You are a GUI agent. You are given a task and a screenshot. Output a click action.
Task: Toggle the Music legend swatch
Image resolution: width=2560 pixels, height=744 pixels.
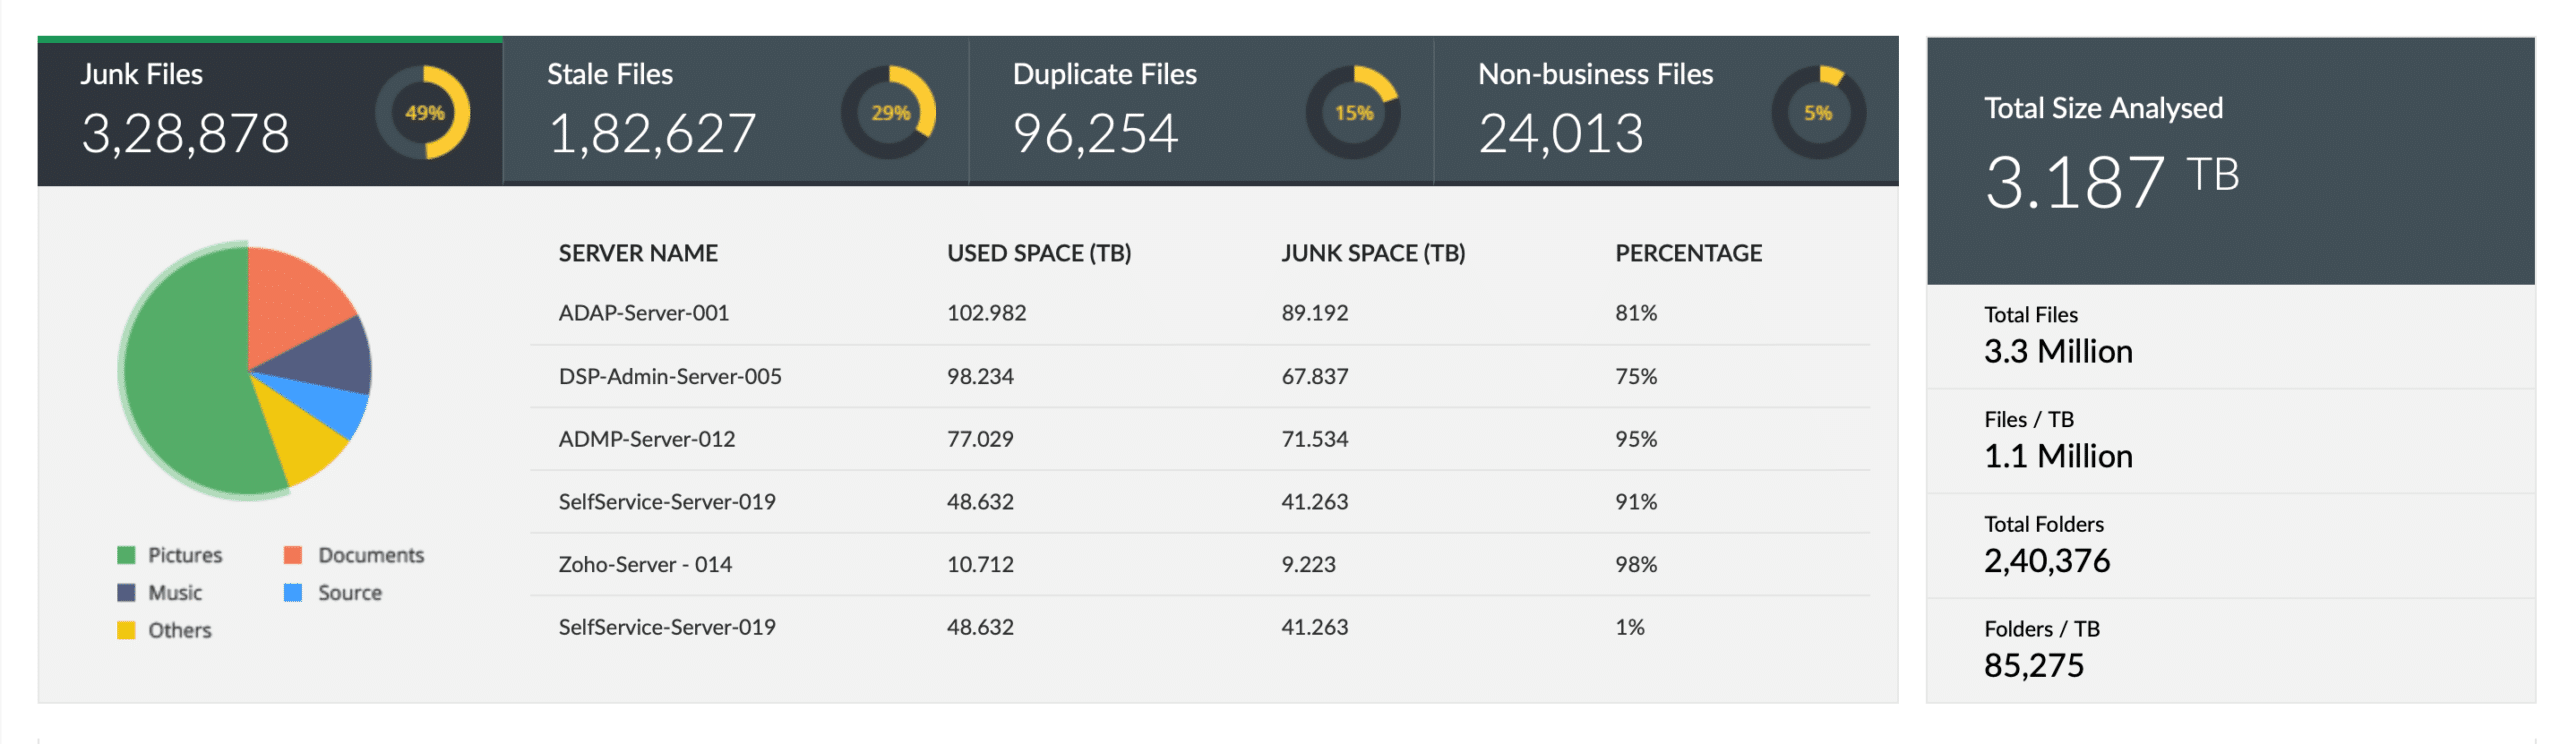(126, 593)
